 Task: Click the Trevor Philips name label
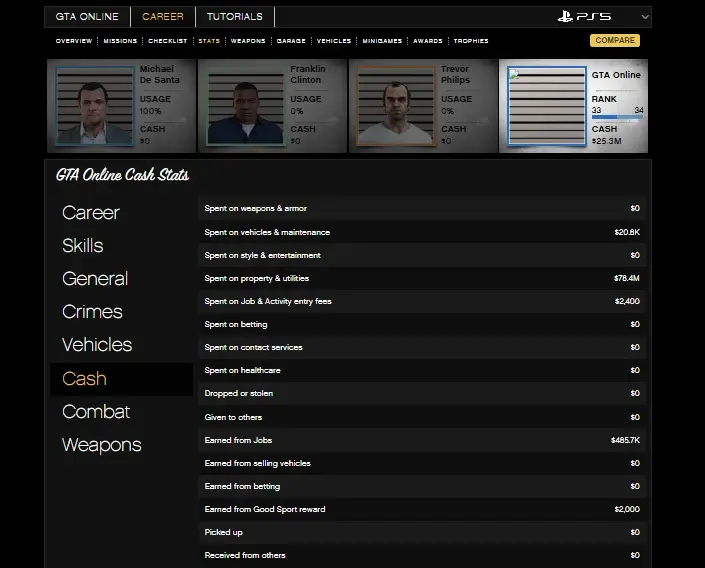click(455, 74)
